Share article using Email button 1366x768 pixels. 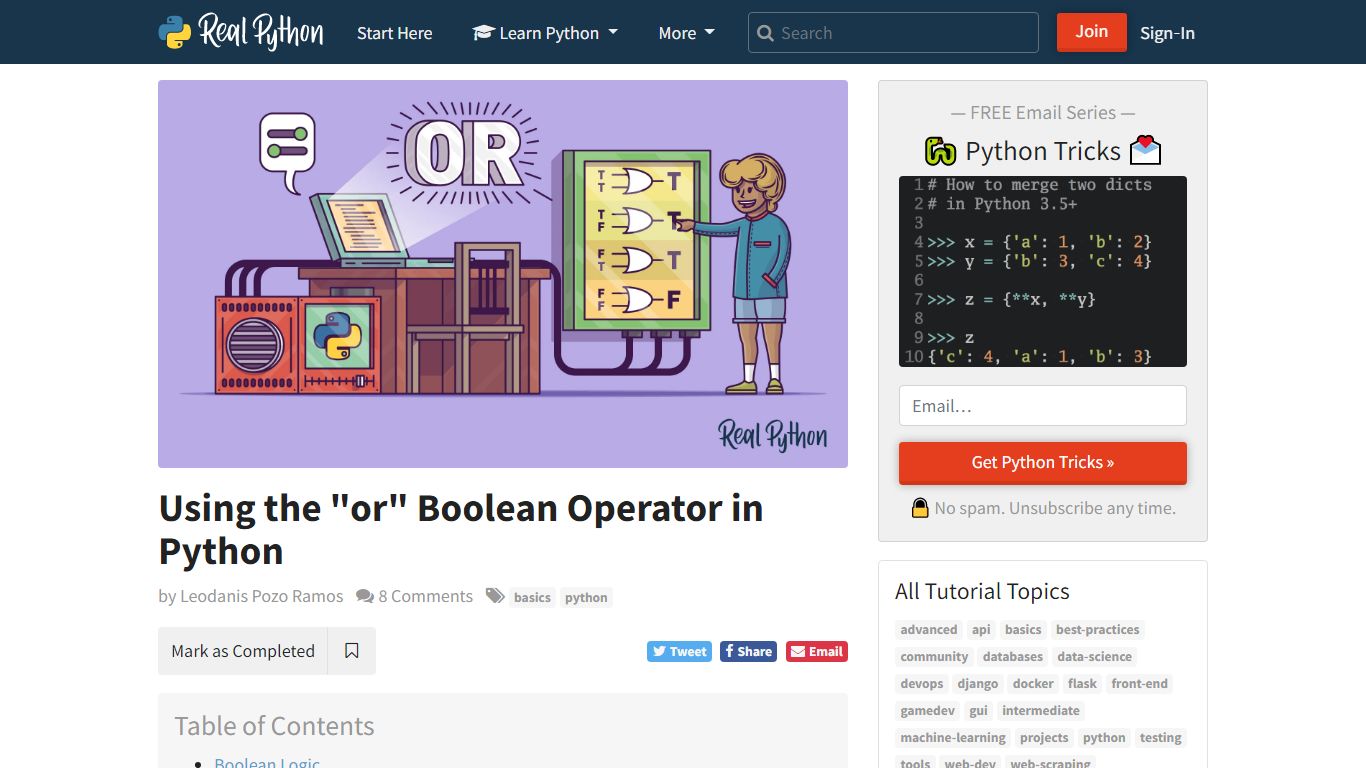(x=817, y=651)
